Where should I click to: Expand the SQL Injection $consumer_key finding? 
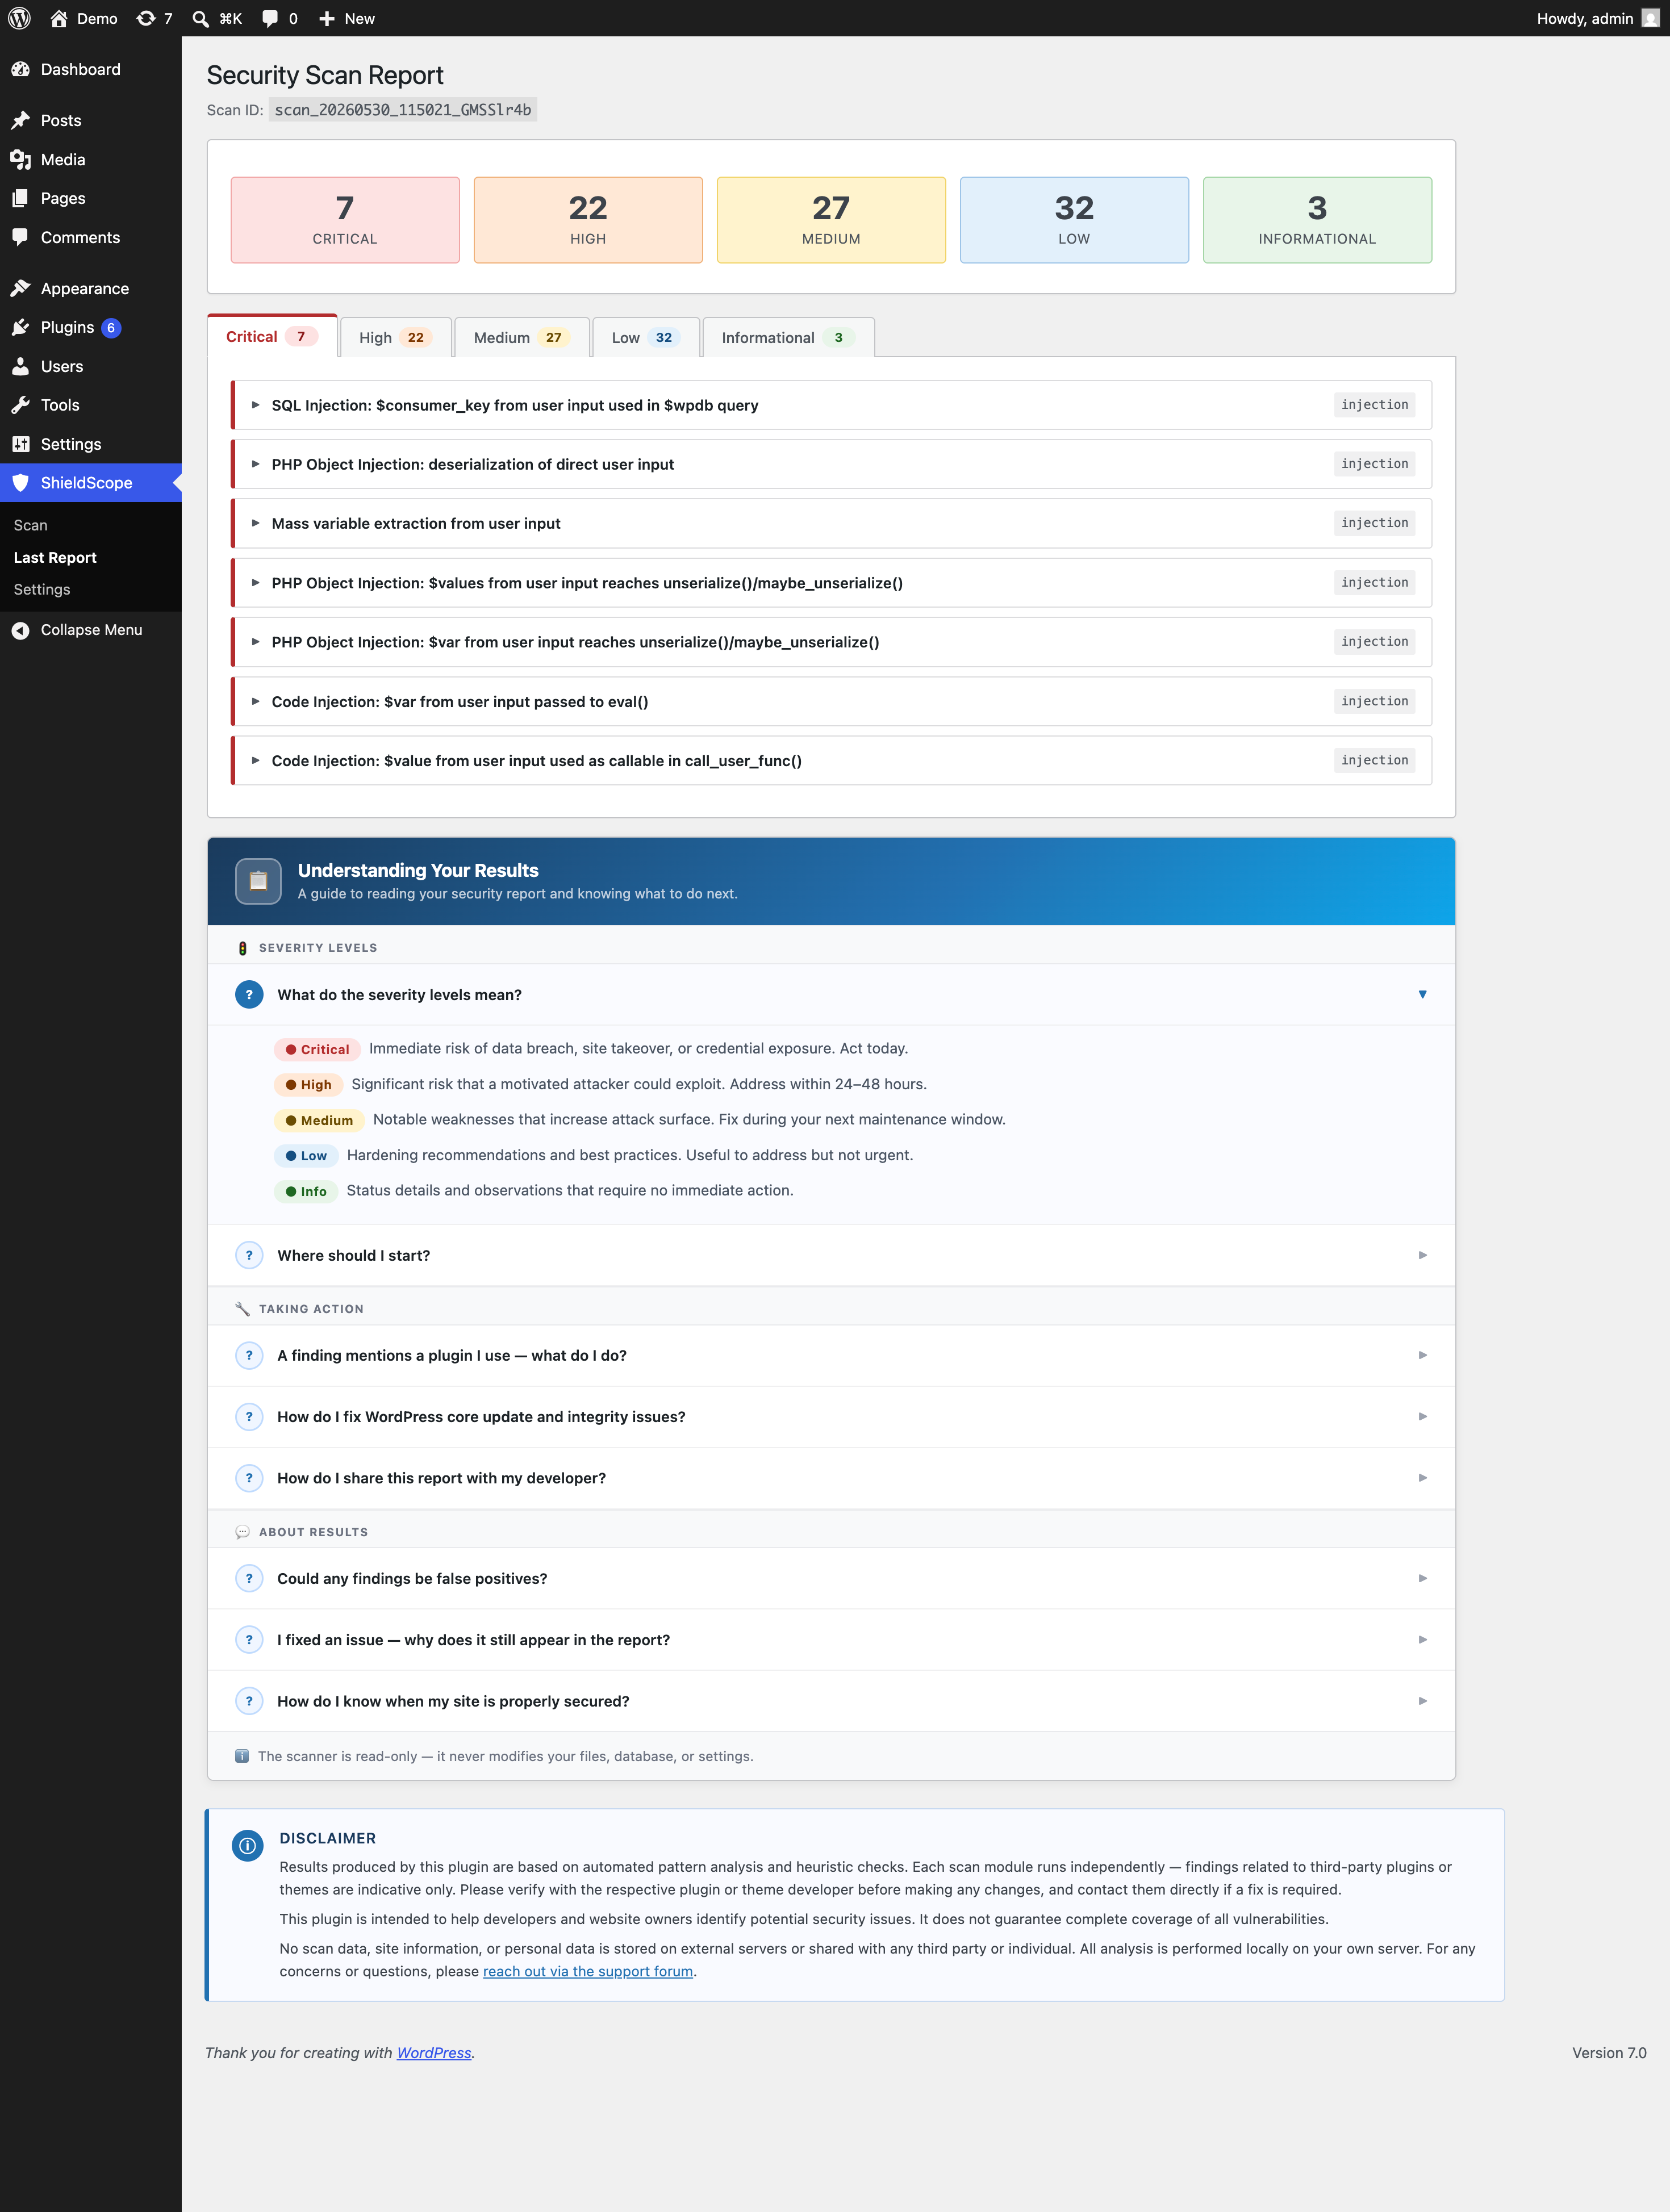pos(831,405)
